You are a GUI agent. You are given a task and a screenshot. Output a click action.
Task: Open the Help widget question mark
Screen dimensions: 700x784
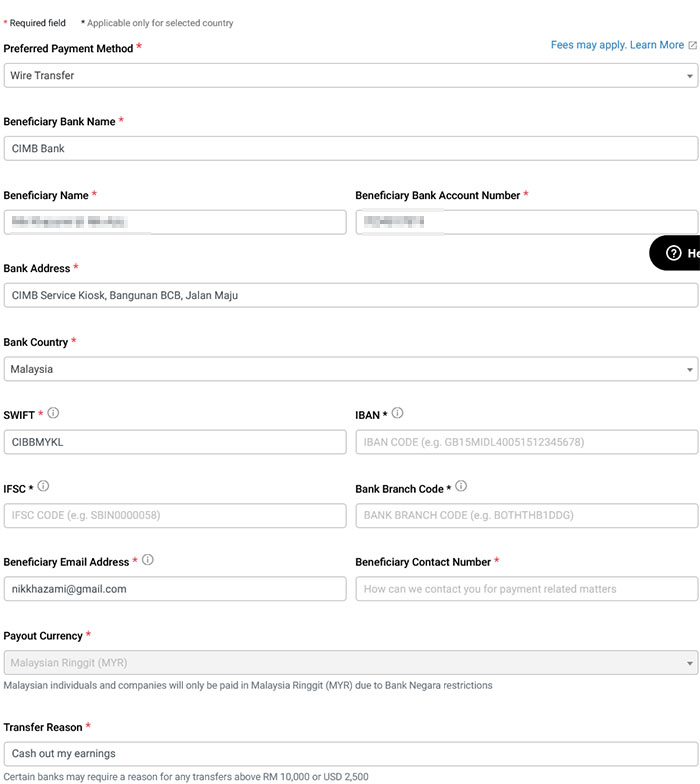tap(674, 253)
